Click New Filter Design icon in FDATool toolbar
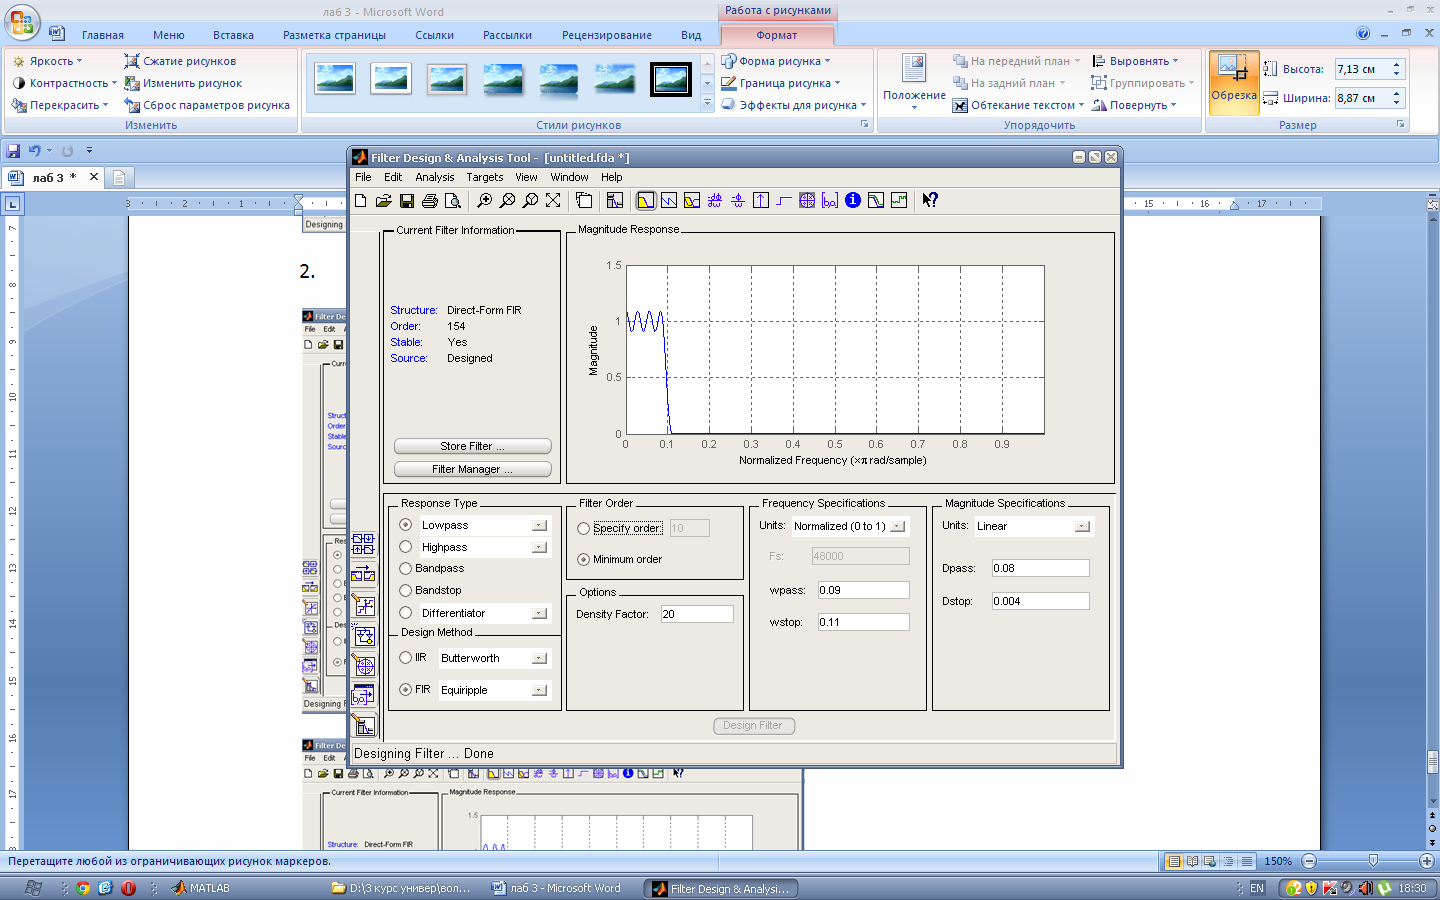Screen dimensions: 1440x900 [361, 201]
